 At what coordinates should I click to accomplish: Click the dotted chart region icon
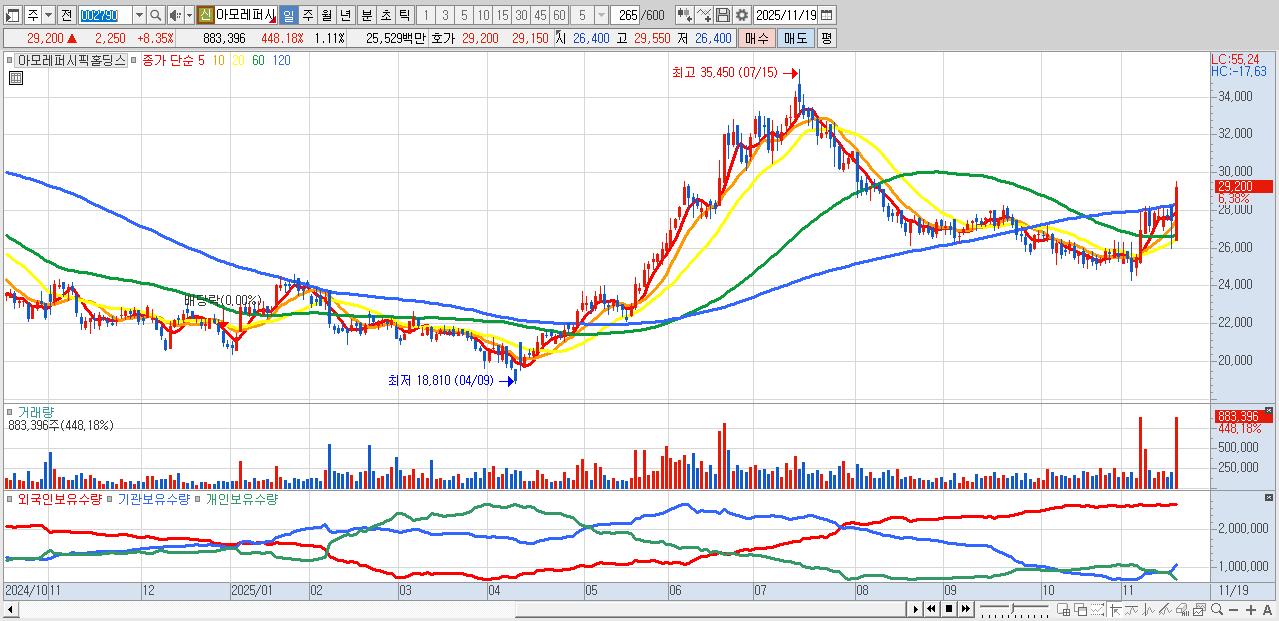pyautogui.click(x=1098, y=609)
